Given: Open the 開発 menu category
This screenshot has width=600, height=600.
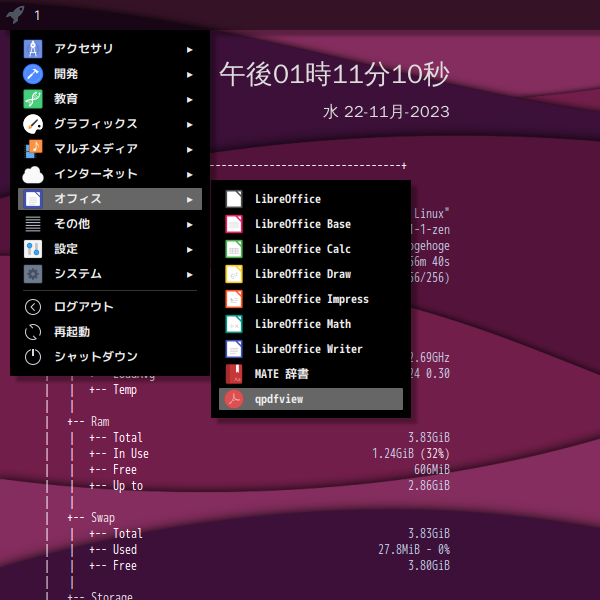Looking at the screenshot, I should pos(110,74).
